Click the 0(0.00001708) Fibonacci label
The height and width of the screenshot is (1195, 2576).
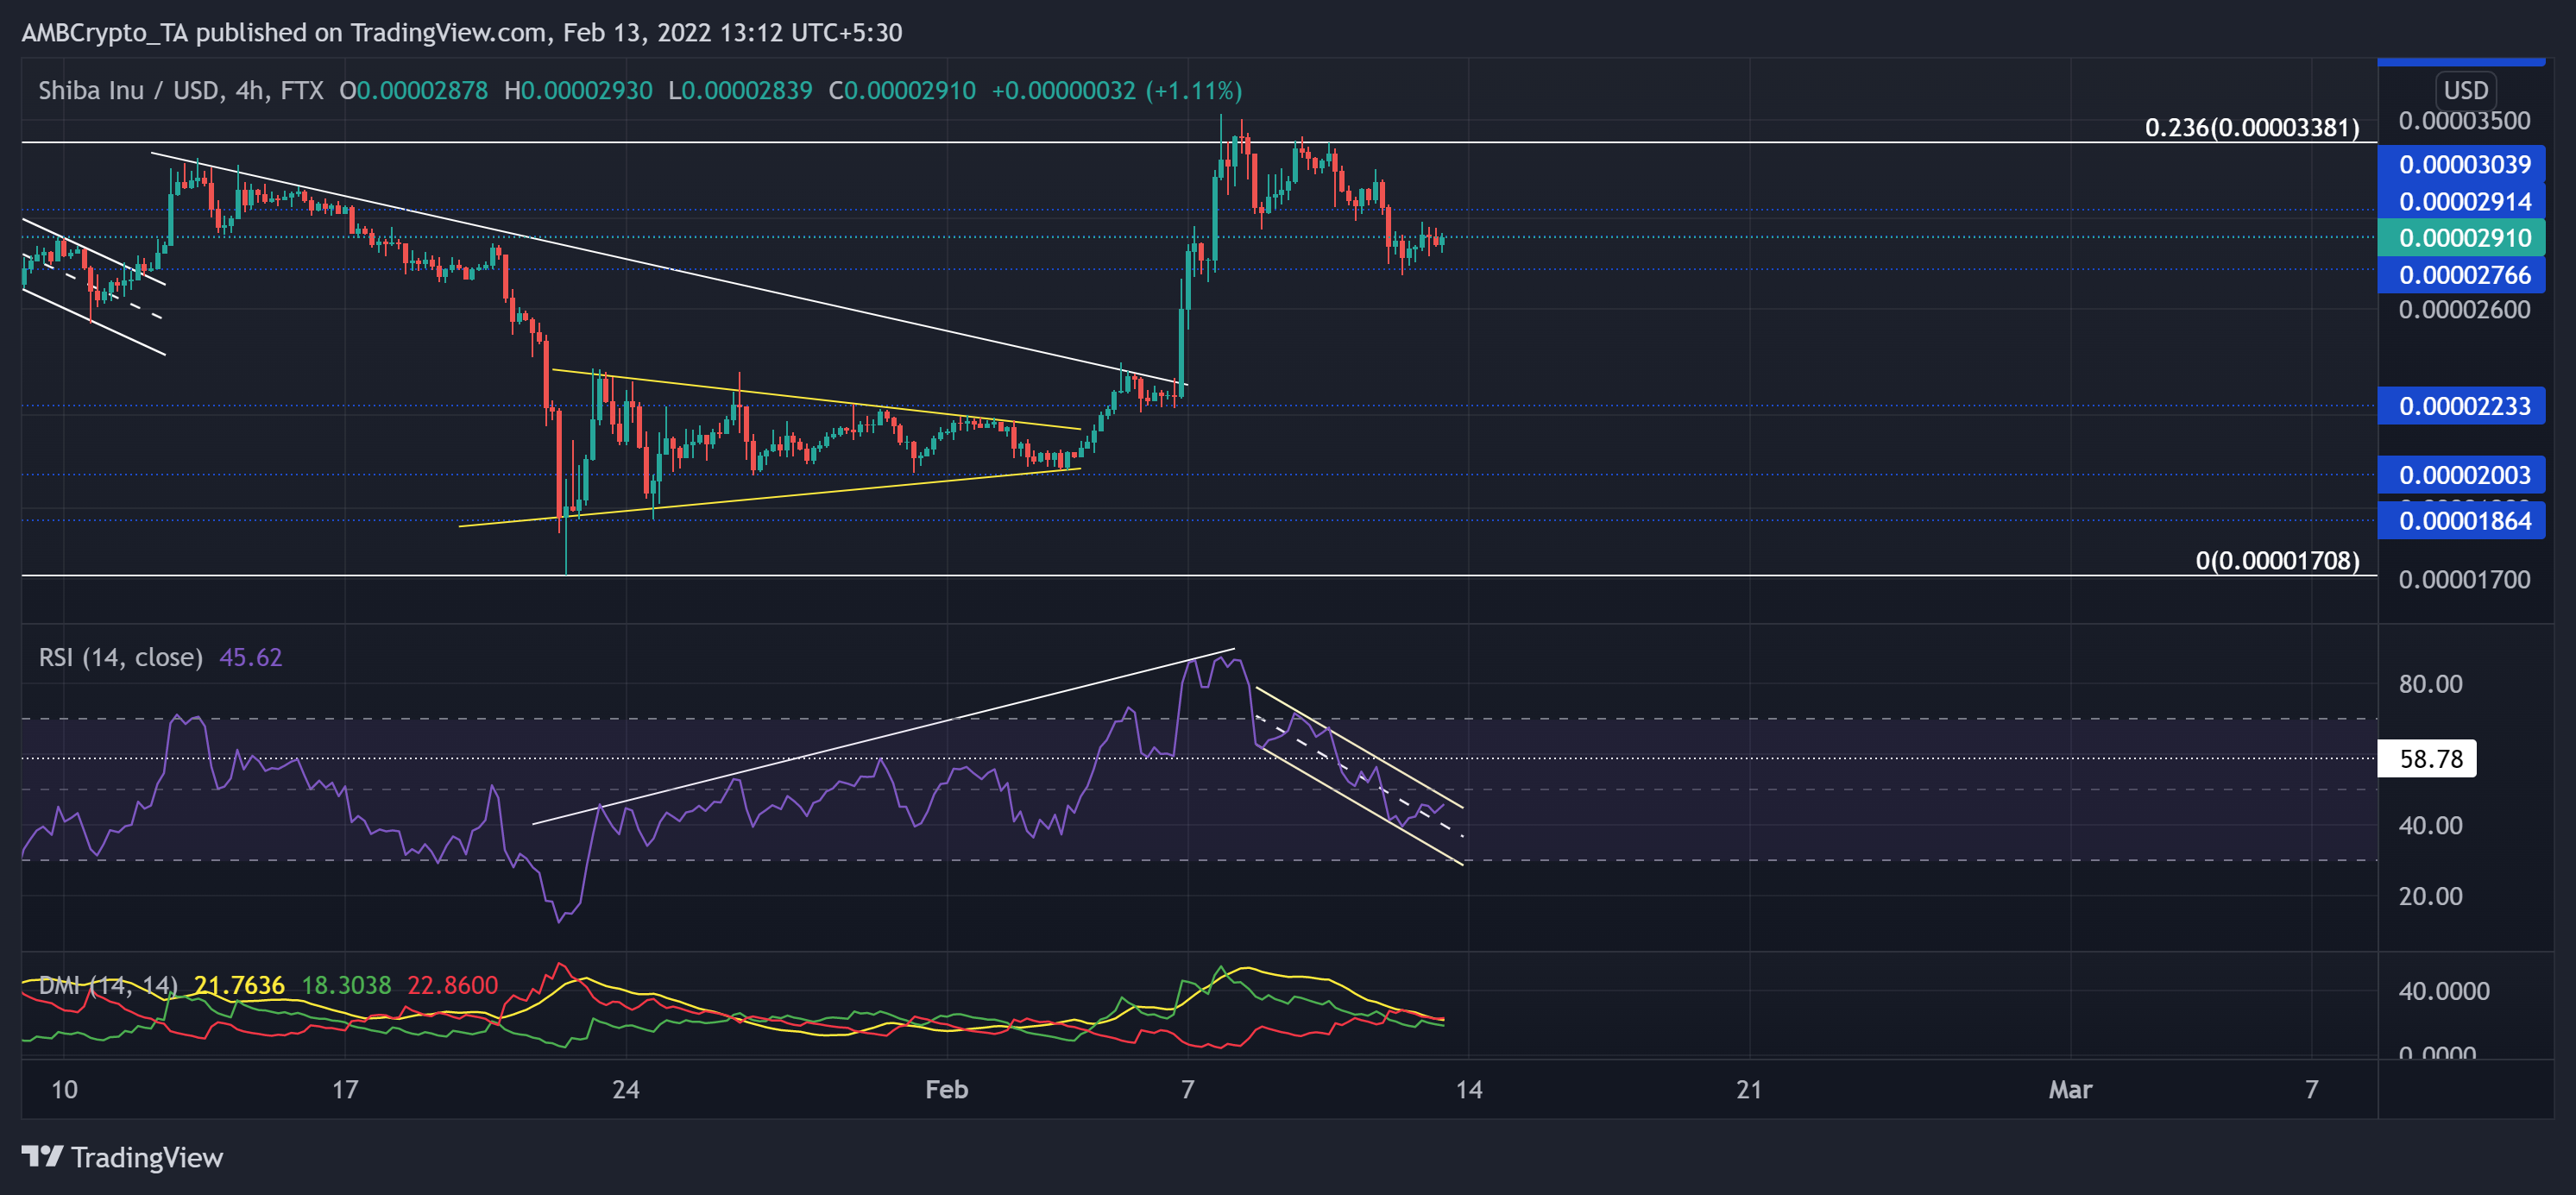tap(2277, 561)
